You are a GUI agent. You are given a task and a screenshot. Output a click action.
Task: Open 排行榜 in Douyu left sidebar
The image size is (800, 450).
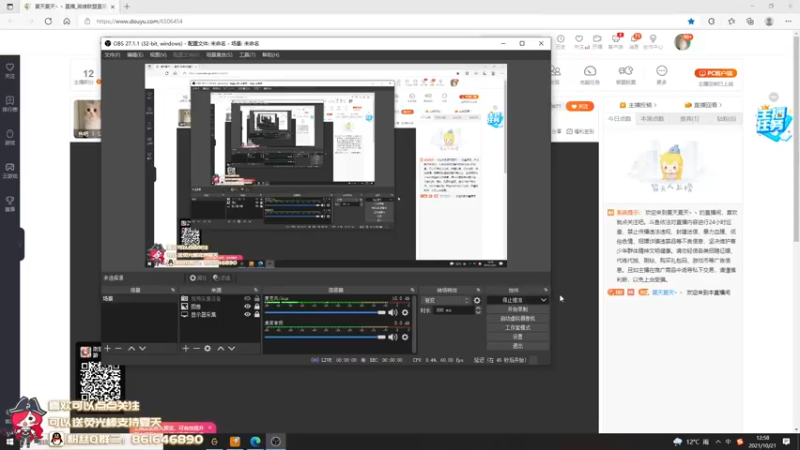click(10, 104)
